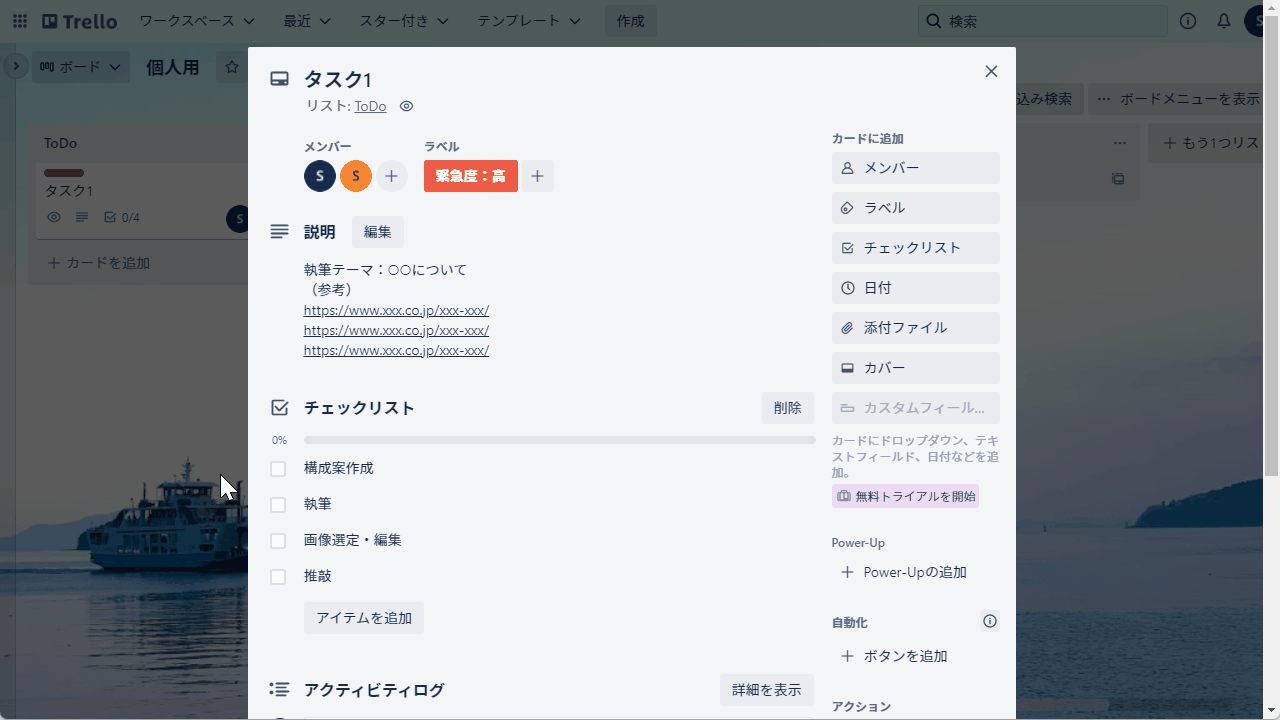Open the スター付き dropdown
This screenshot has height=720, width=1280.
click(x=404, y=21)
